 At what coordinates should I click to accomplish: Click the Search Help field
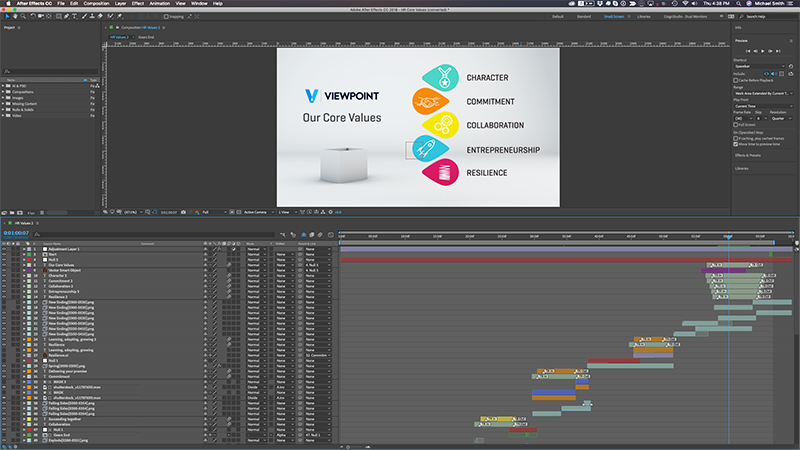click(x=768, y=16)
